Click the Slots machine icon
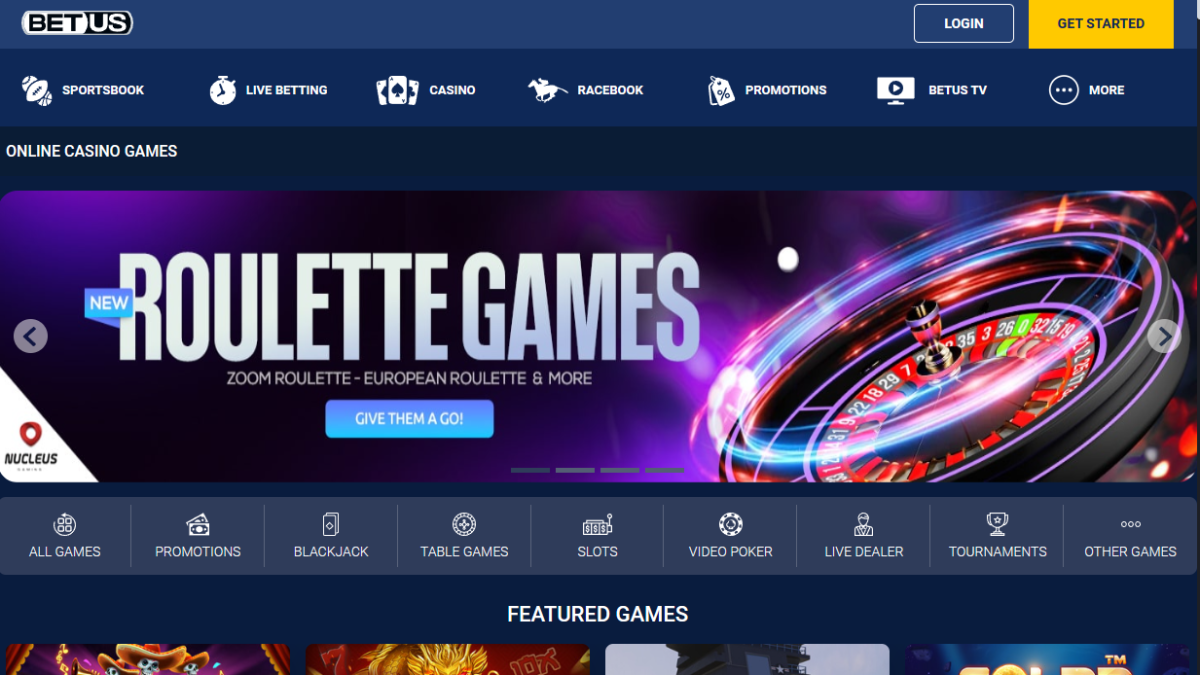Image resolution: width=1200 pixels, height=675 pixels. click(597, 525)
